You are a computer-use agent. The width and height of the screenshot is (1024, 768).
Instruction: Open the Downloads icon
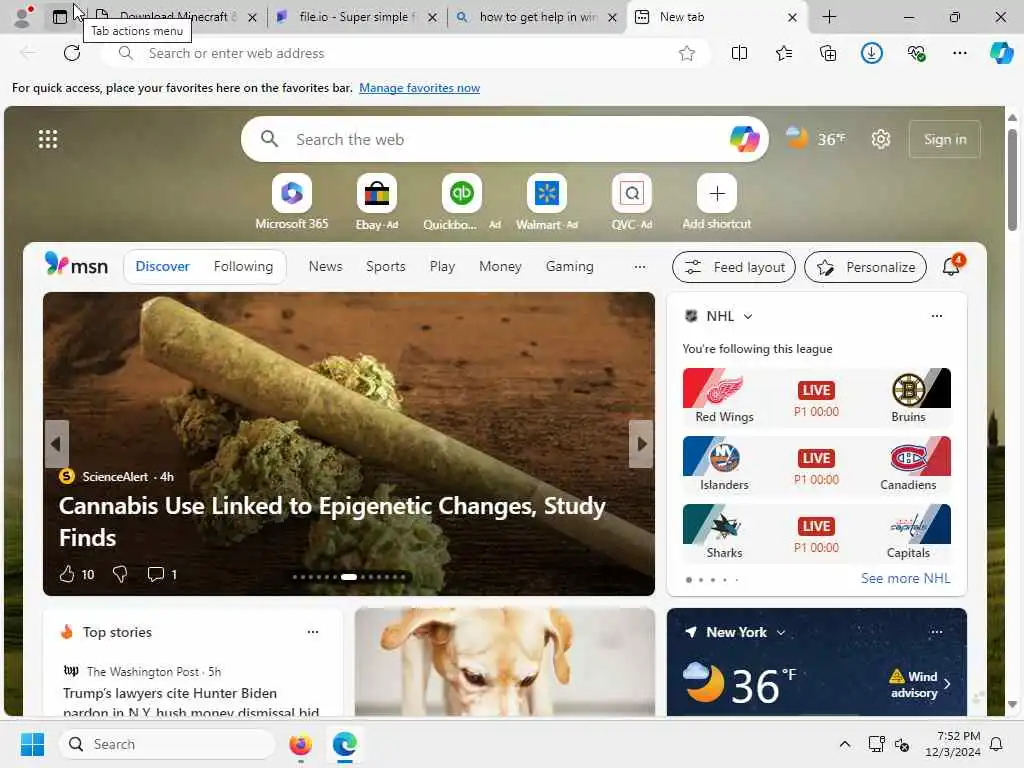tap(872, 53)
